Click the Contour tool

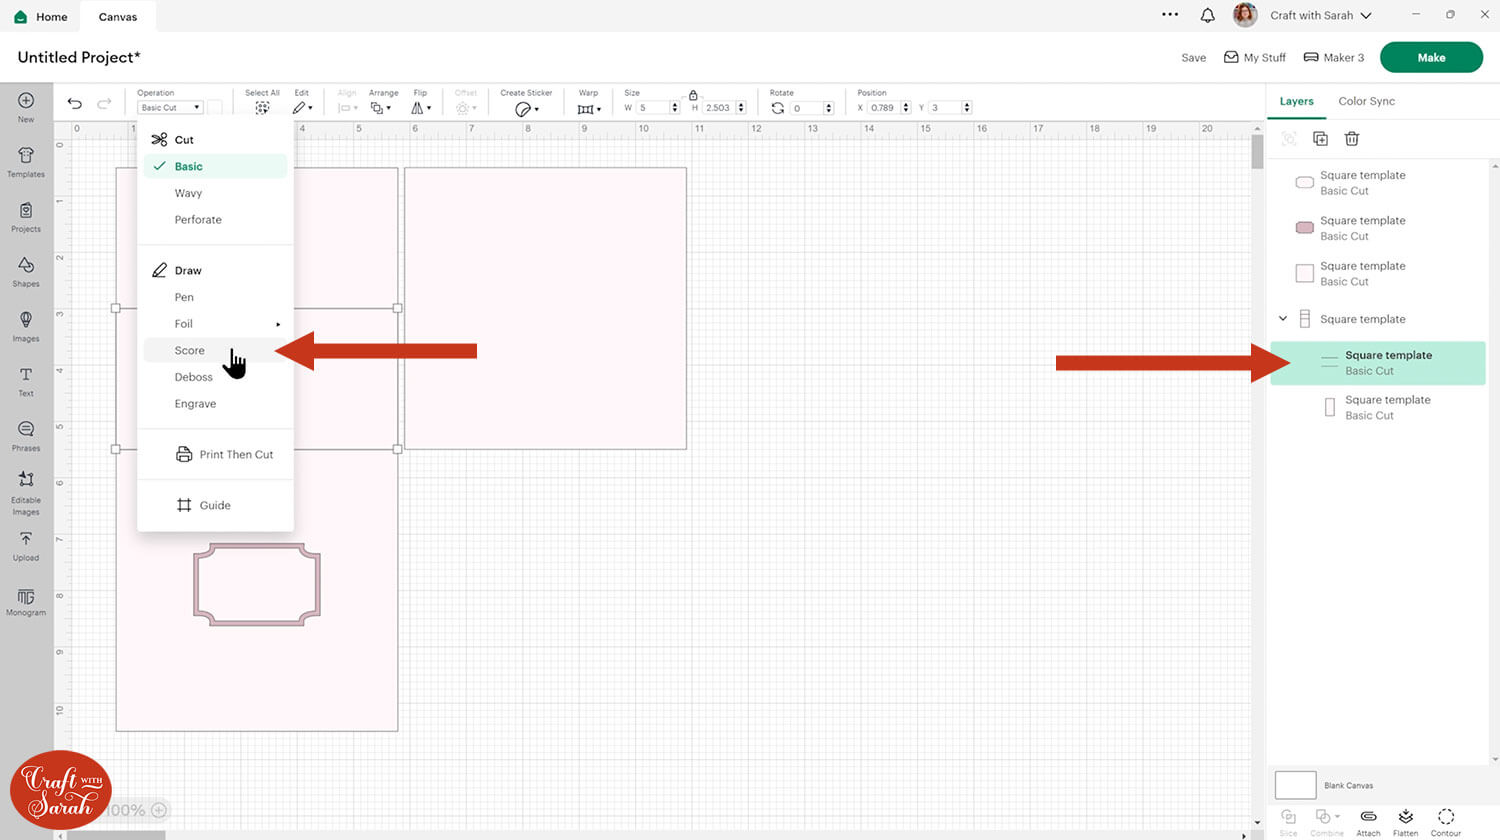1446,822
